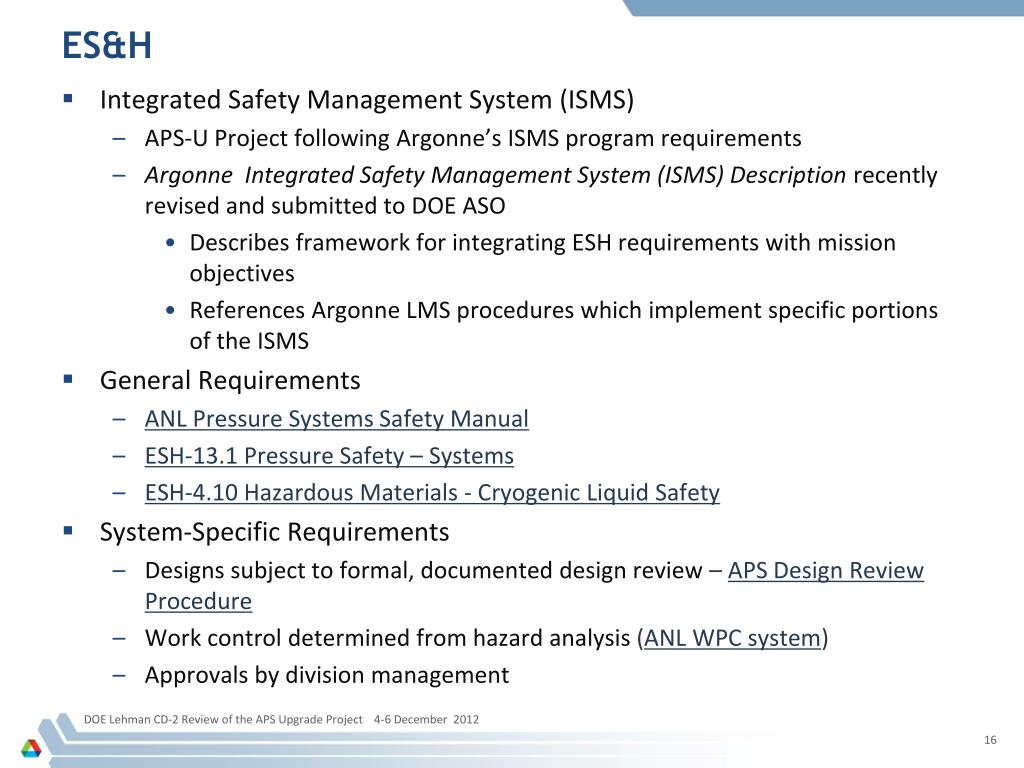Click the slide page number 16
1024x768 pixels.
990,739
